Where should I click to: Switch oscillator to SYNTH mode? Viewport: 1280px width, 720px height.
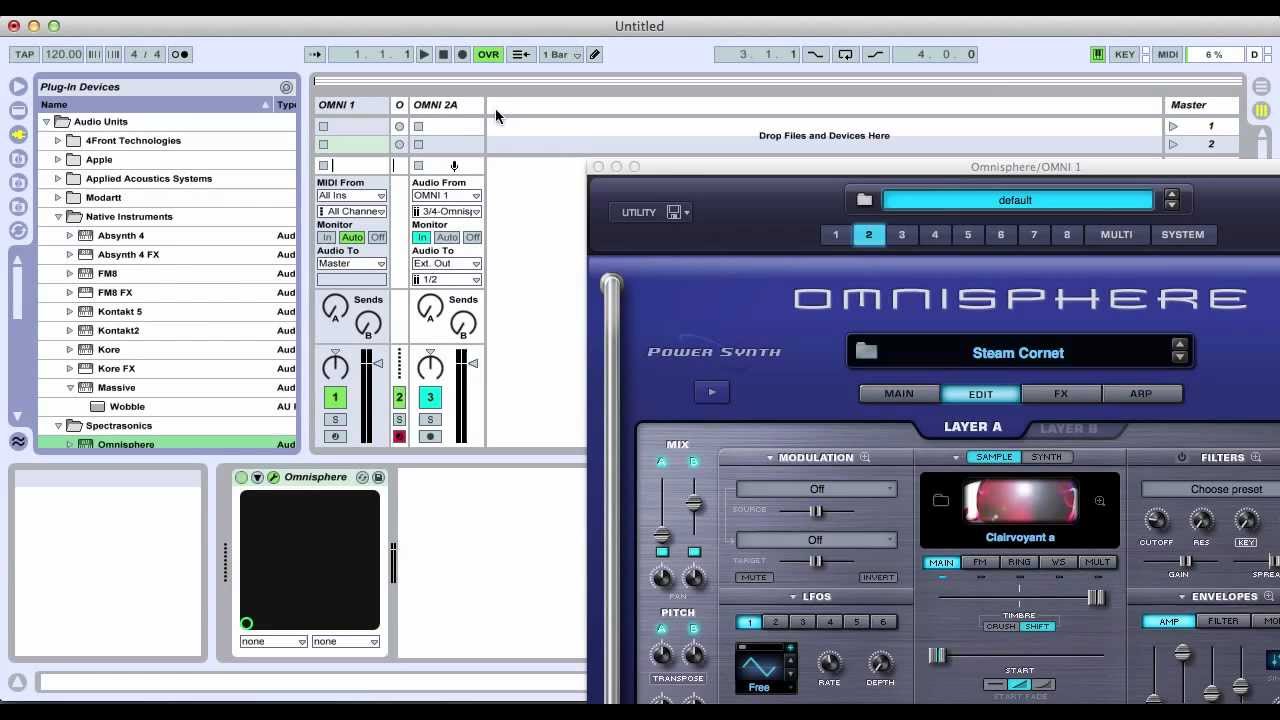[1046, 457]
